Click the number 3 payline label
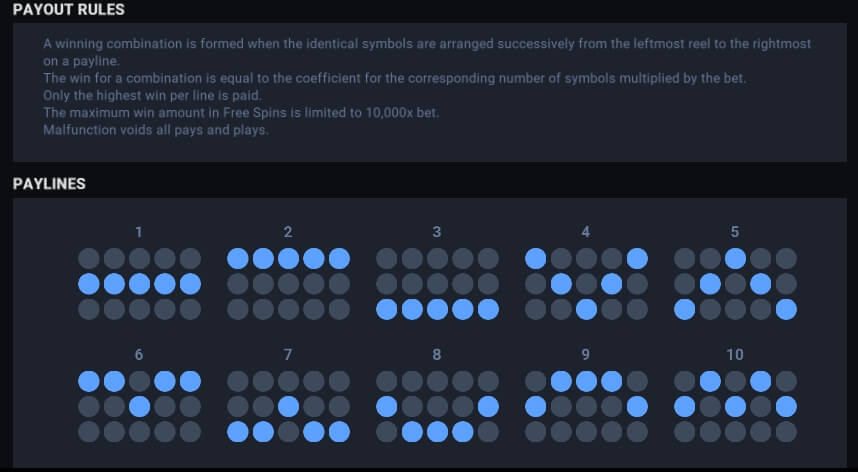The height and width of the screenshot is (472, 858). pos(437,232)
